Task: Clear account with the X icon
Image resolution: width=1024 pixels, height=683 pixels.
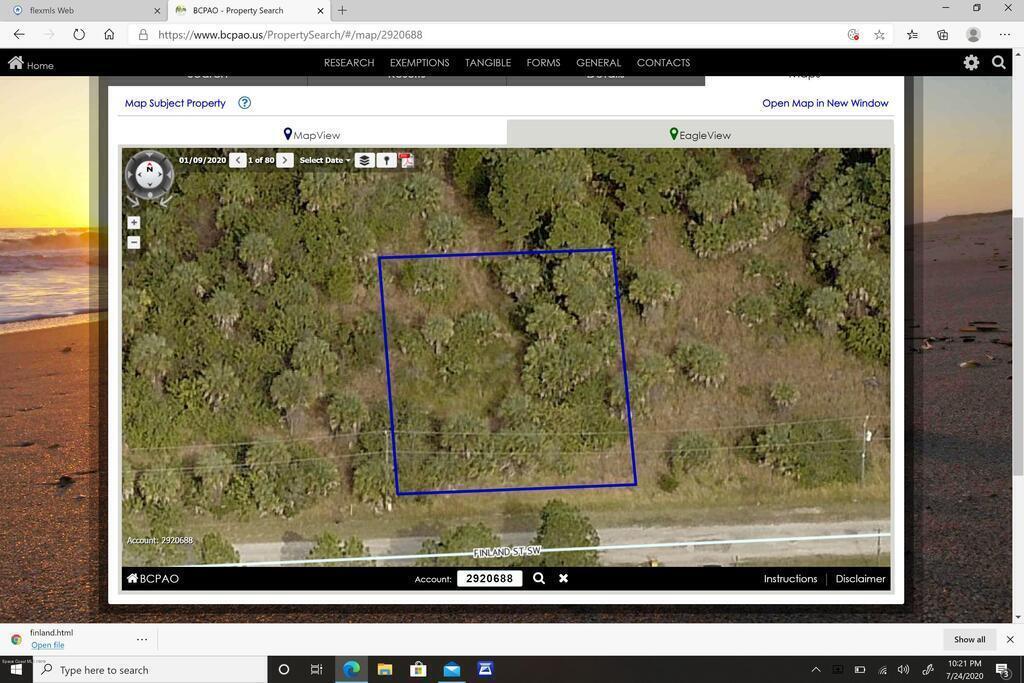Action: (x=563, y=578)
